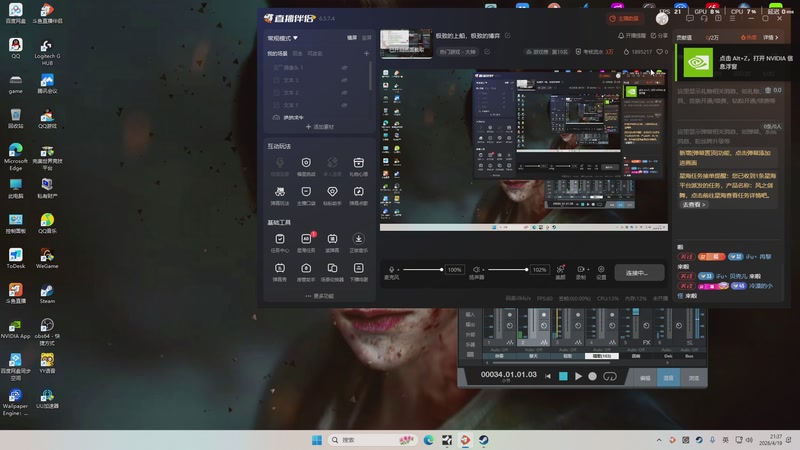Switch to the DAW 浏览 browse tab
The image size is (800, 450).
[693, 378]
